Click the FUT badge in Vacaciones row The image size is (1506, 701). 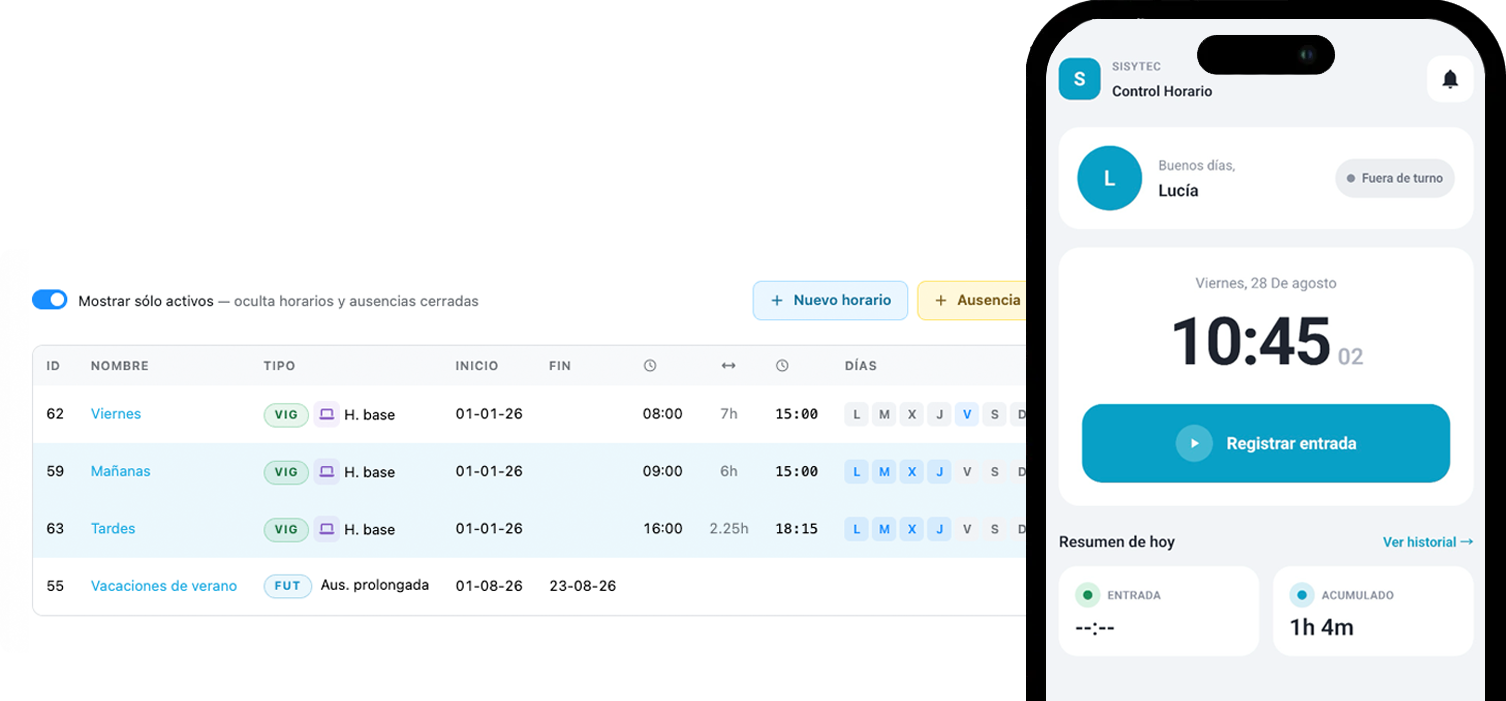coord(287,586)
